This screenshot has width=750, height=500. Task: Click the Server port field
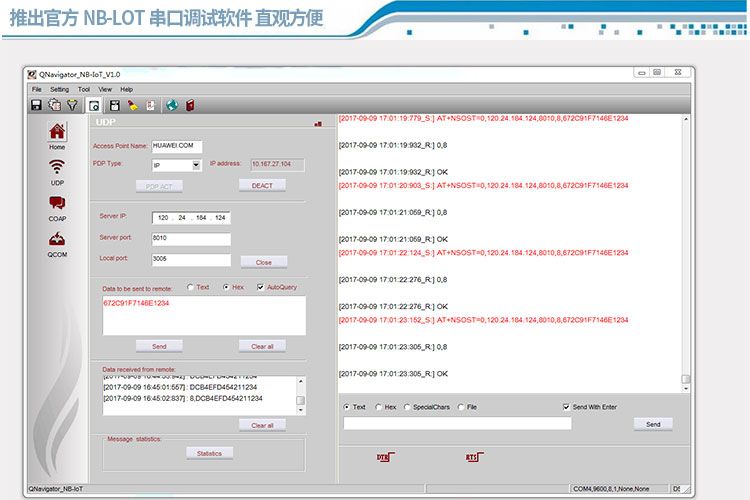[x=191, y=239]
